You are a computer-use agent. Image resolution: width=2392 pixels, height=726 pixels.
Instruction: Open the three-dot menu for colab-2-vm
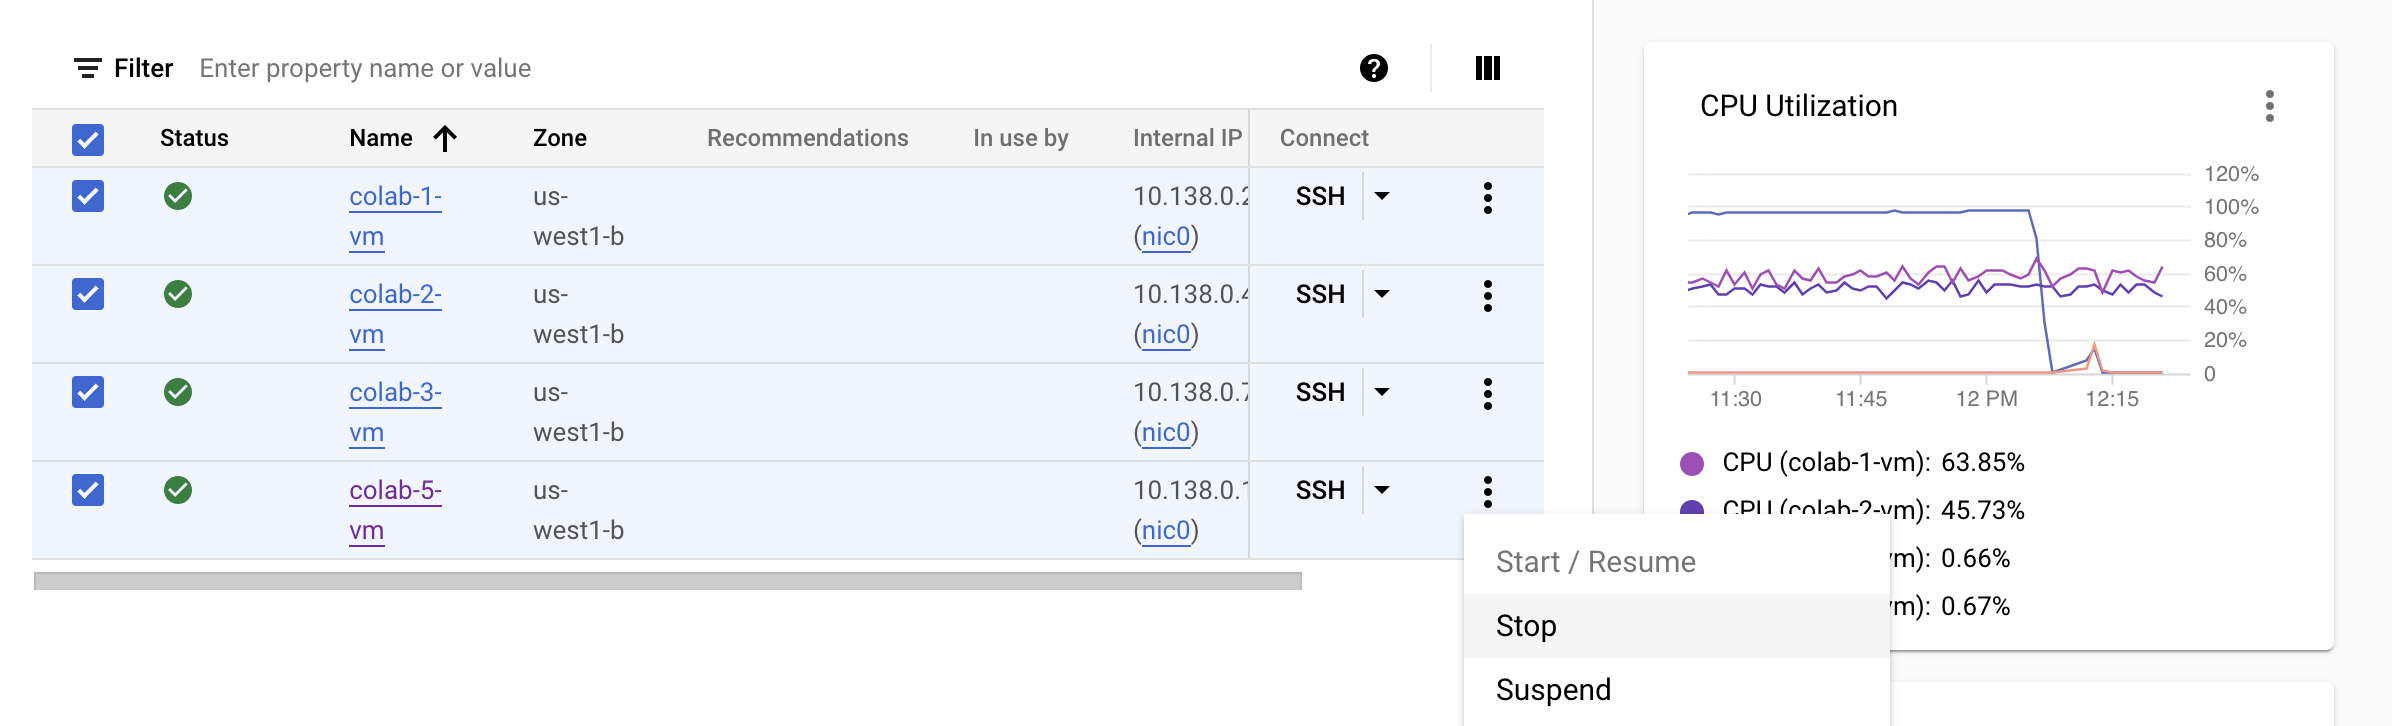(1488, 294)
